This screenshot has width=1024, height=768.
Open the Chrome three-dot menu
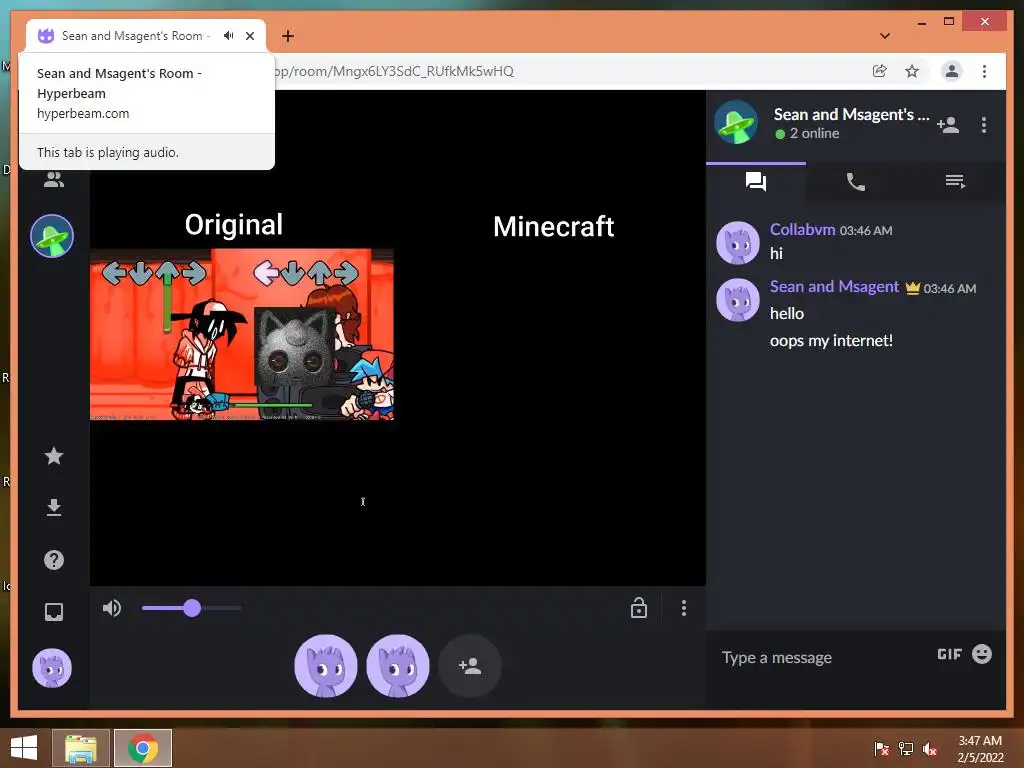click(984, 71)
